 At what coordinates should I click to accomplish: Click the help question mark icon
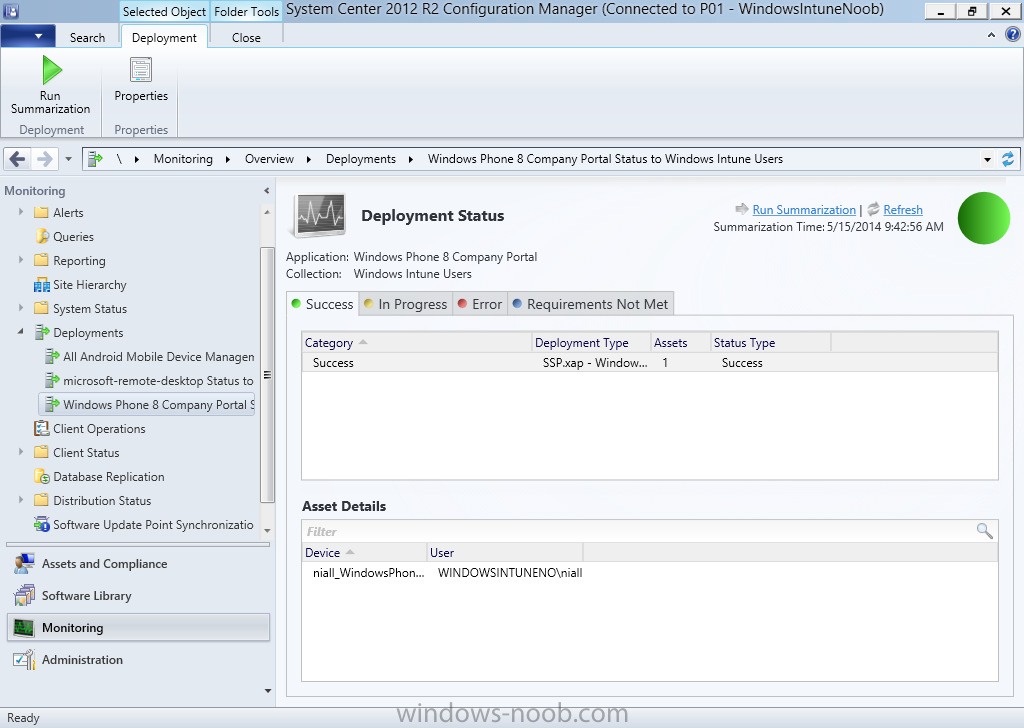1012,35
